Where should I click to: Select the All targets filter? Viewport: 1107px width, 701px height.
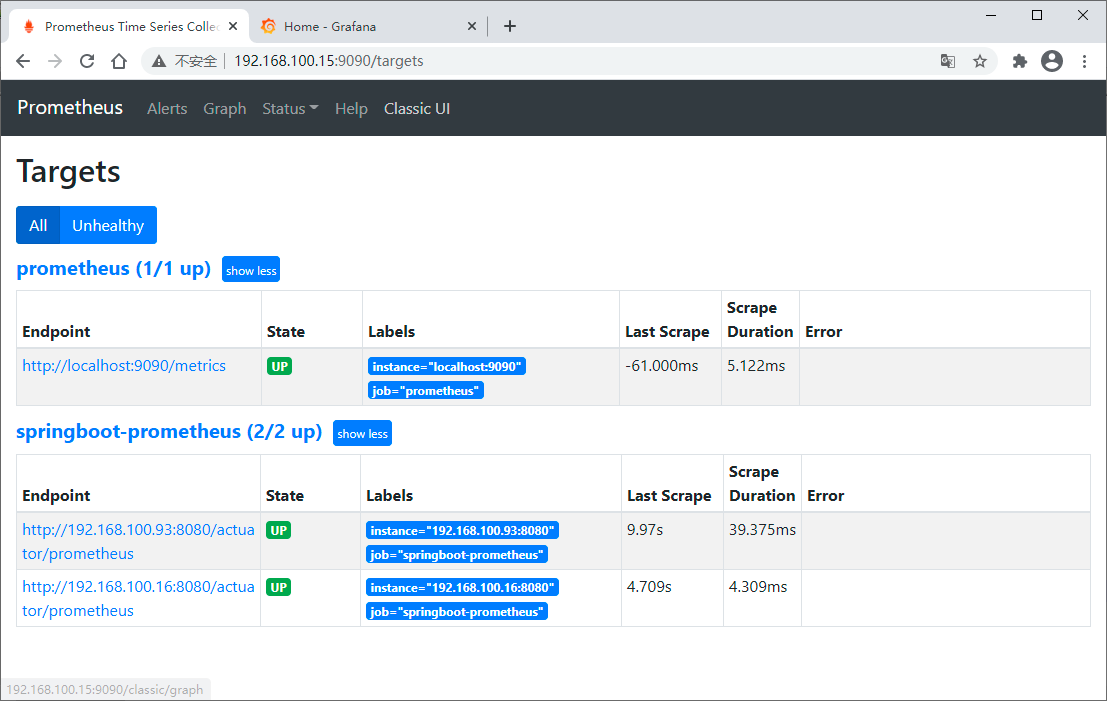(38, 225)
